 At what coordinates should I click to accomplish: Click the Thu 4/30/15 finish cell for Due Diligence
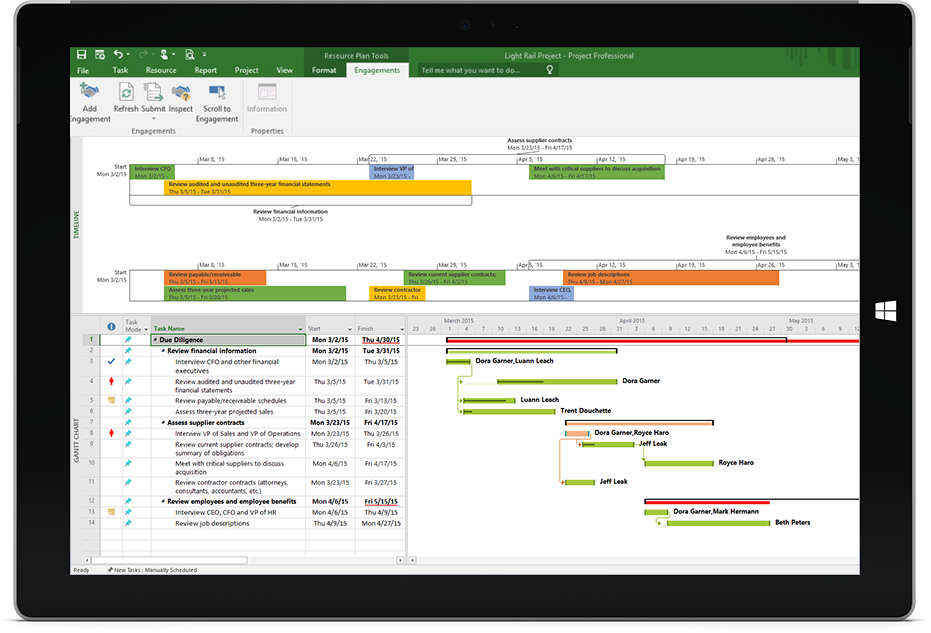pos(381,340)
